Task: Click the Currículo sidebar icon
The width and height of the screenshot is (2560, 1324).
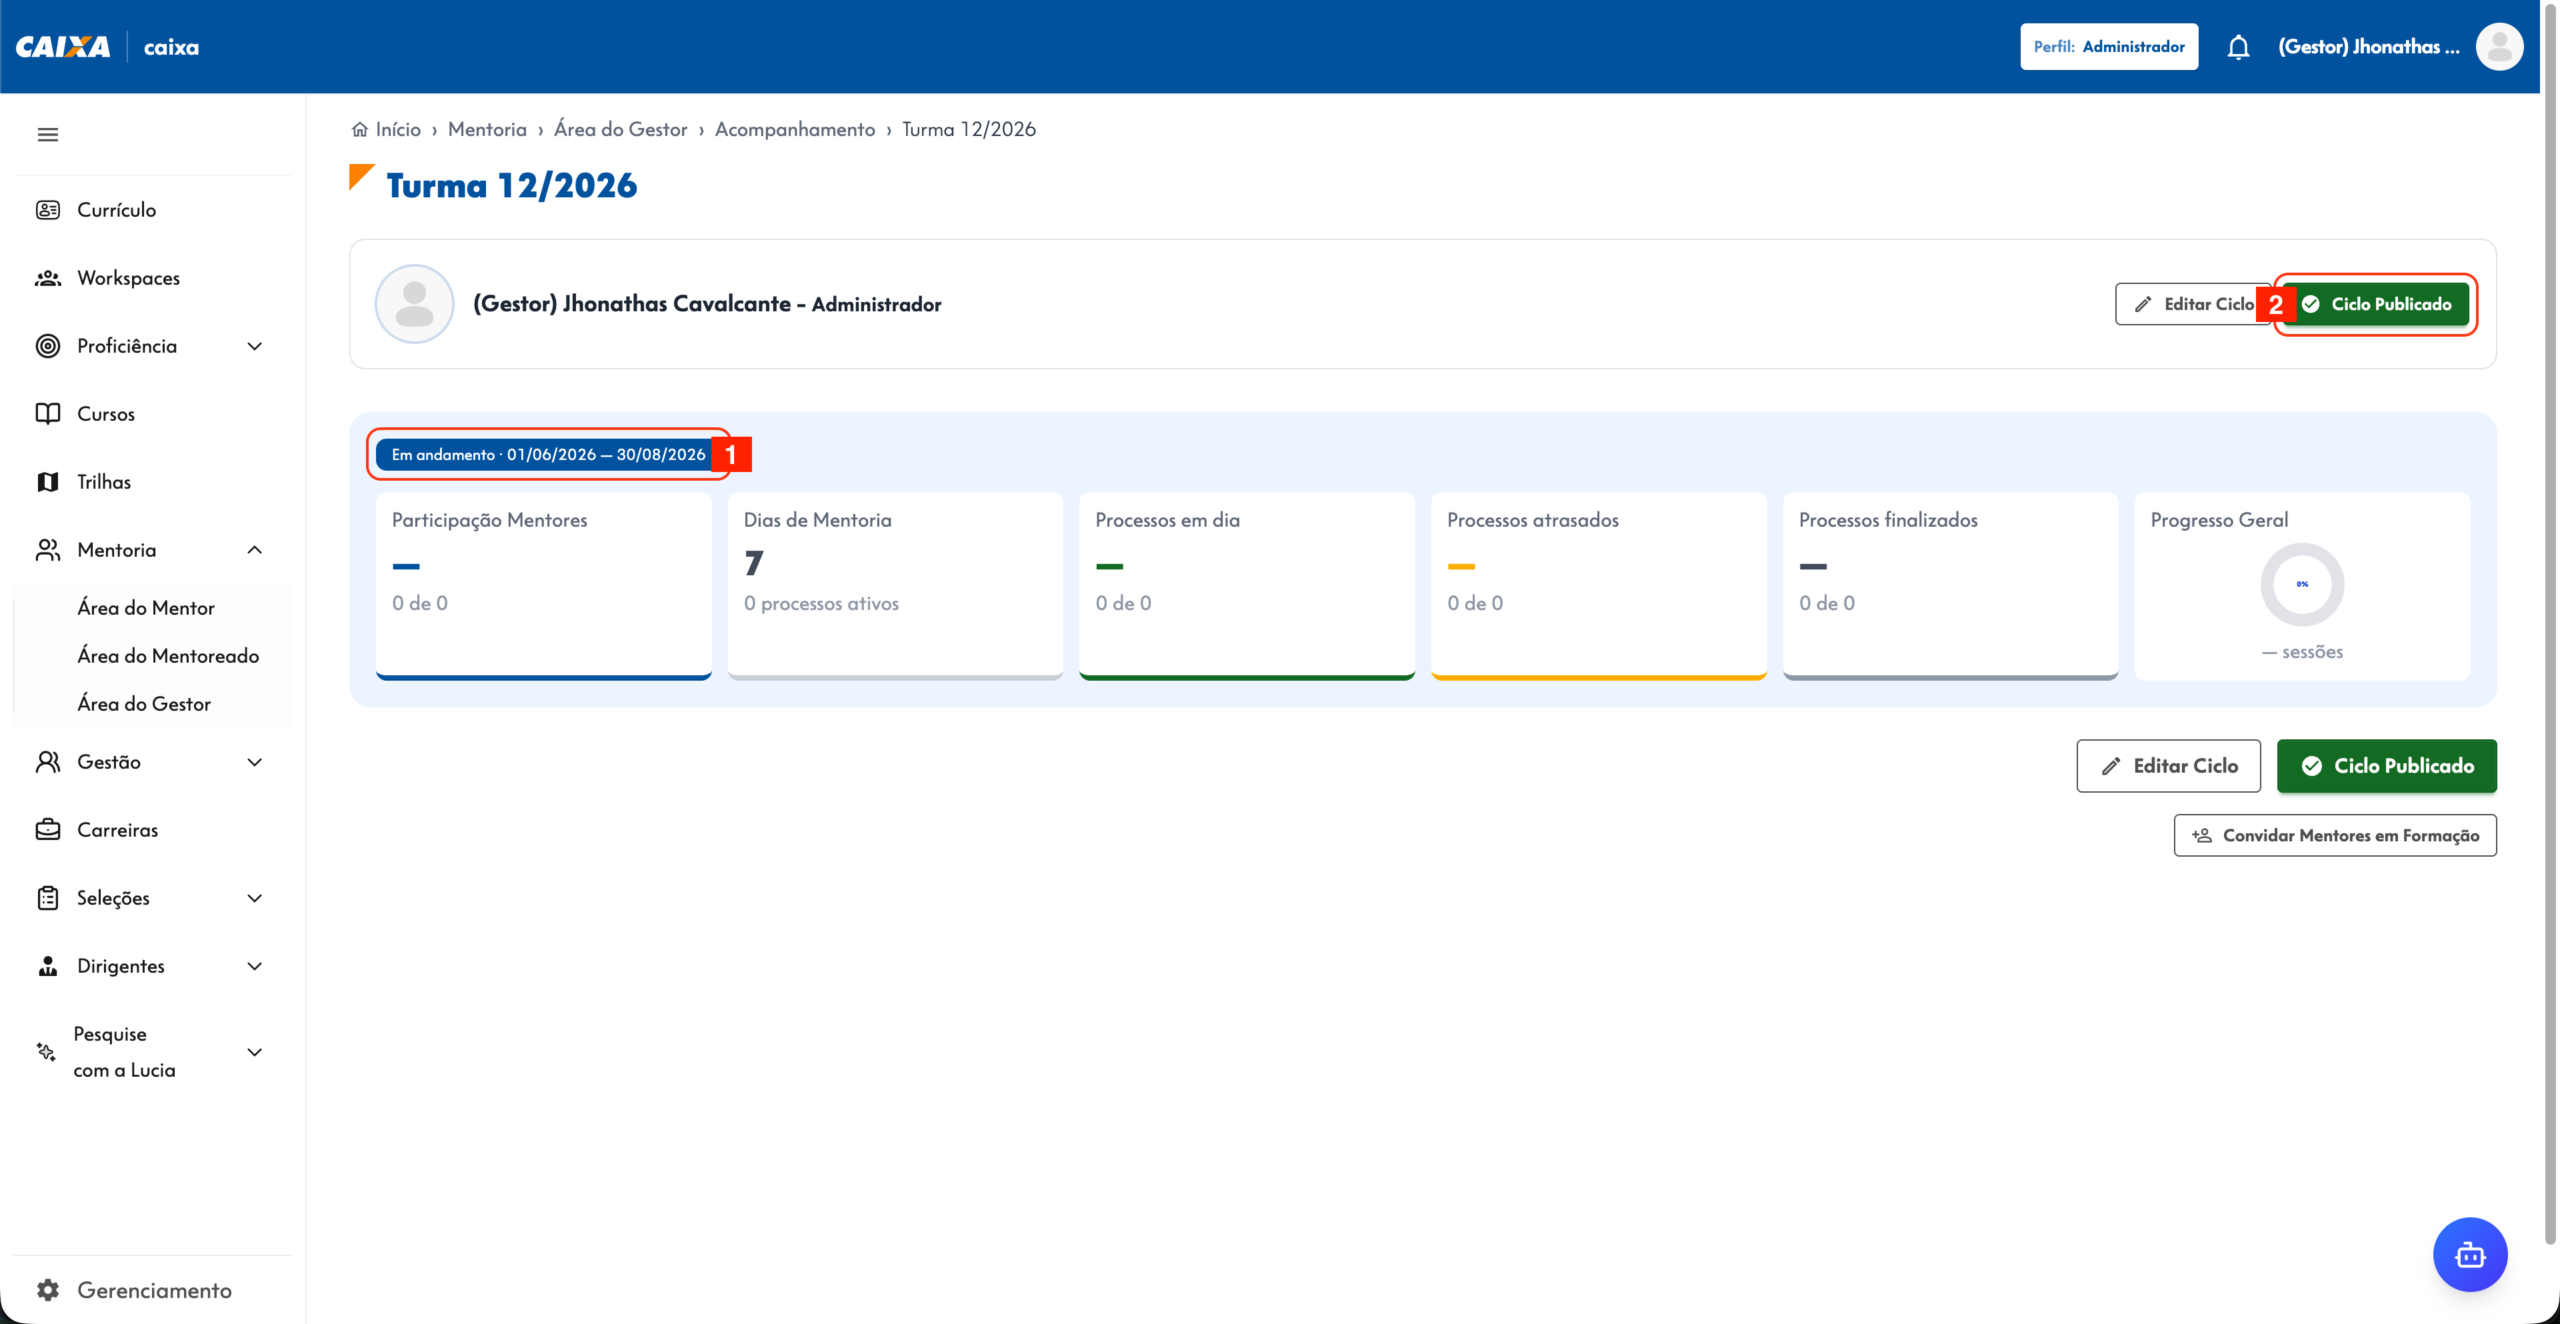Action: point(48,210)
